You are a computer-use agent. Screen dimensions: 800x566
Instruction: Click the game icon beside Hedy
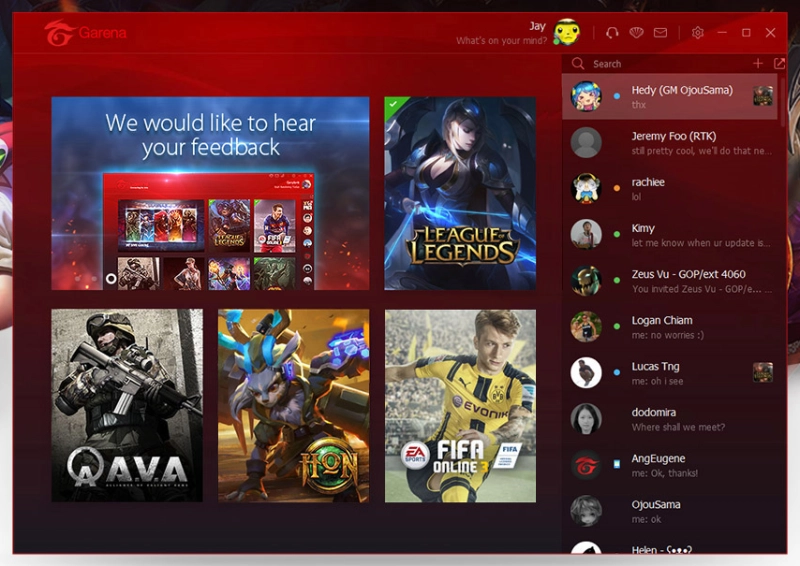[x=763, y=96]
